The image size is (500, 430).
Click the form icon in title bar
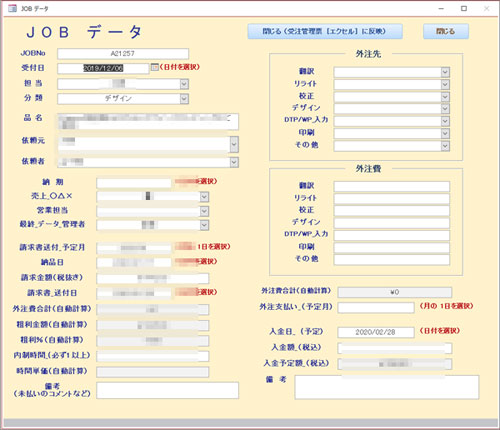point(12,8)
